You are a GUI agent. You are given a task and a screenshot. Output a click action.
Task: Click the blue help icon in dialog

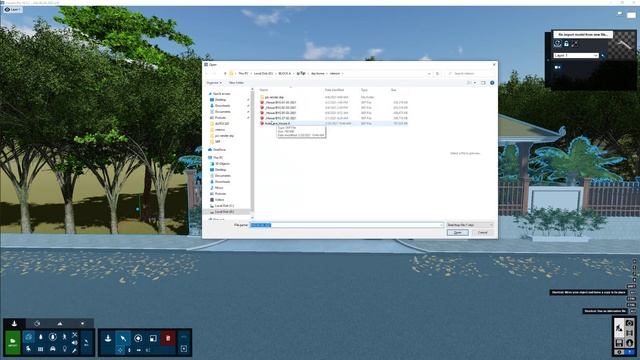[x=492, y=83]
